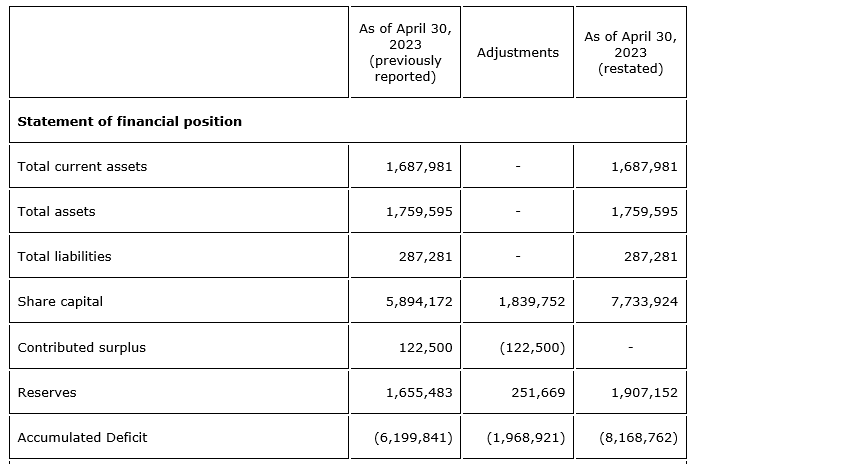
Task: Select the Share capital adjustment value 1,839,752
Action: (x=531, y=302)
